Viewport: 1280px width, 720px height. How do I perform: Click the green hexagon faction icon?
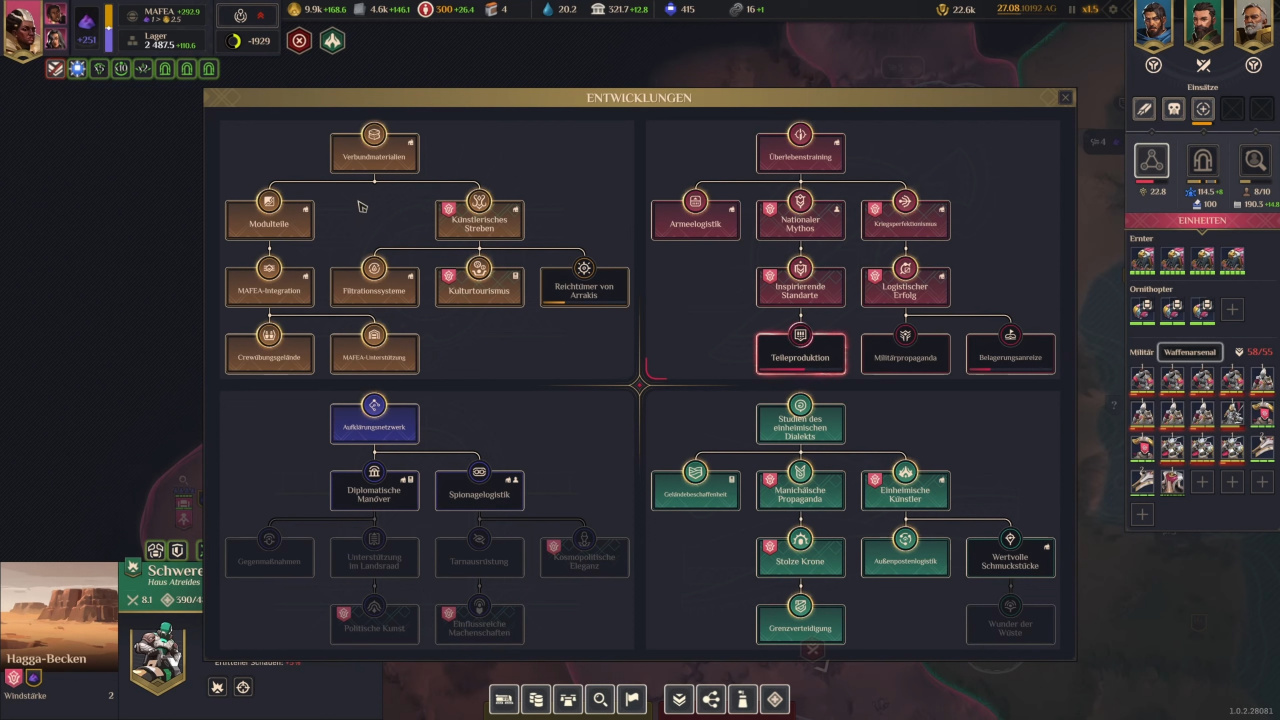(x=332, y=41)
